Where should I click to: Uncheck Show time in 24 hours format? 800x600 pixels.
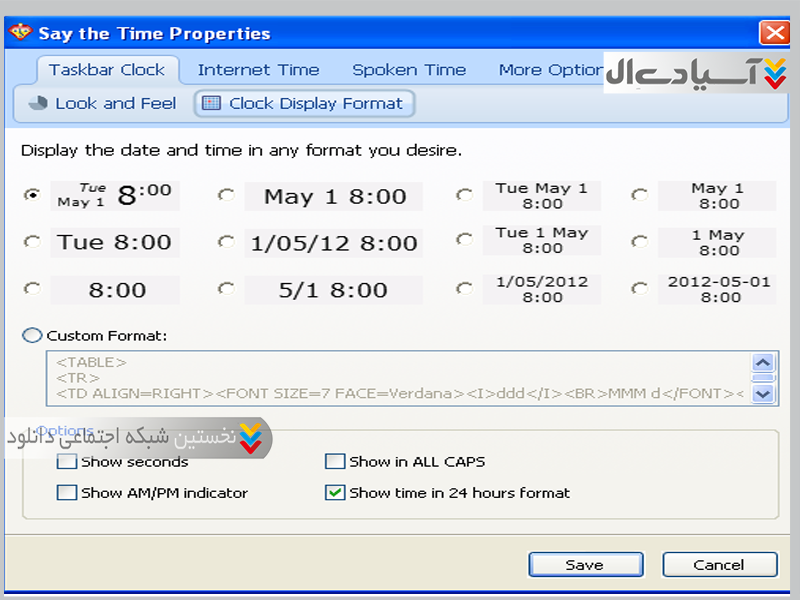click(335, 492)
